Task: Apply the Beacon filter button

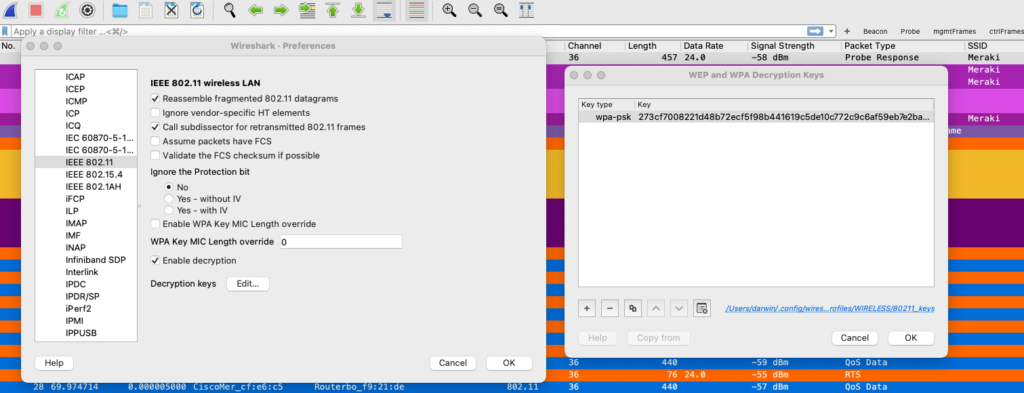Action: coord(875,31)
